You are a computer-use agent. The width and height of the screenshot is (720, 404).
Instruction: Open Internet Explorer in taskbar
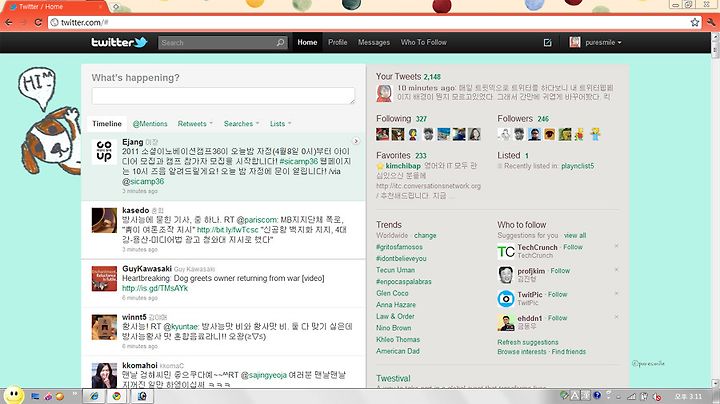click(94, 396)
